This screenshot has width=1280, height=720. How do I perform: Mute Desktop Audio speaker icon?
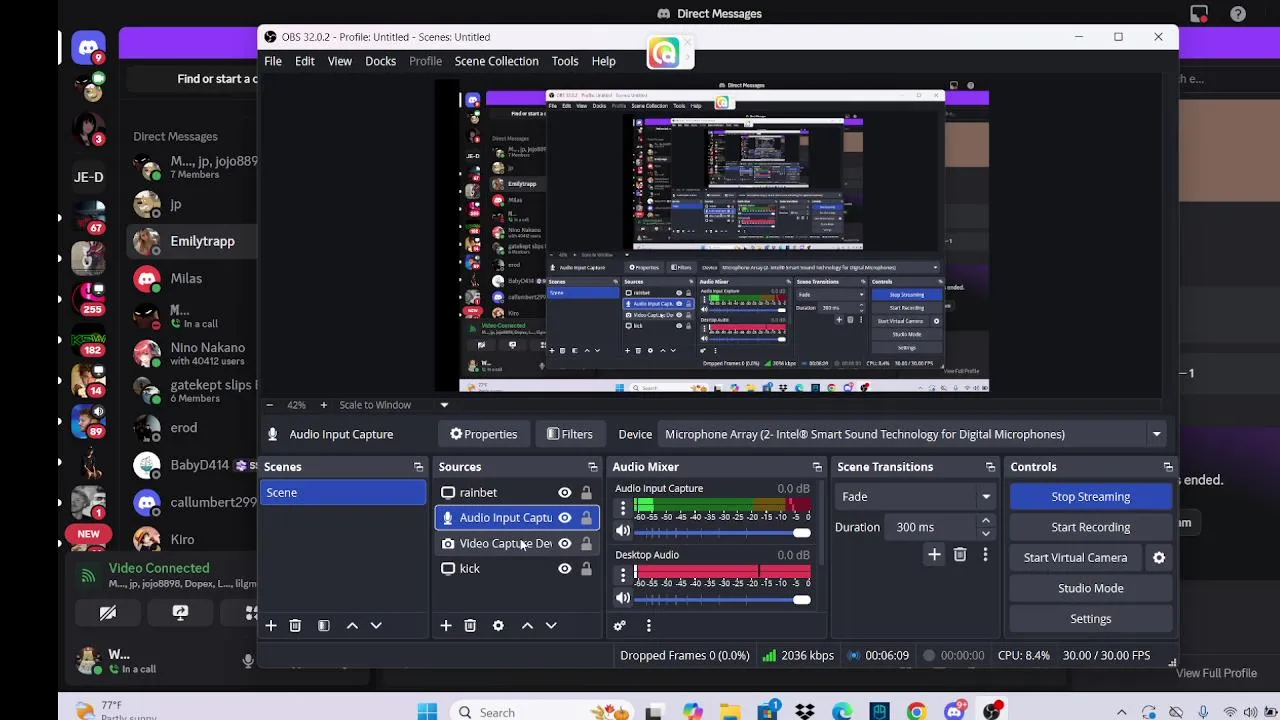[623, 598]
